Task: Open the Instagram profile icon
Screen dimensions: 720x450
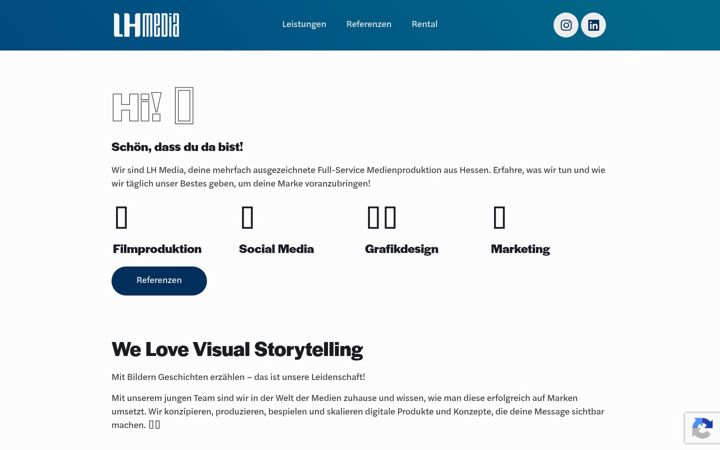Action: [x=566, y=25]
